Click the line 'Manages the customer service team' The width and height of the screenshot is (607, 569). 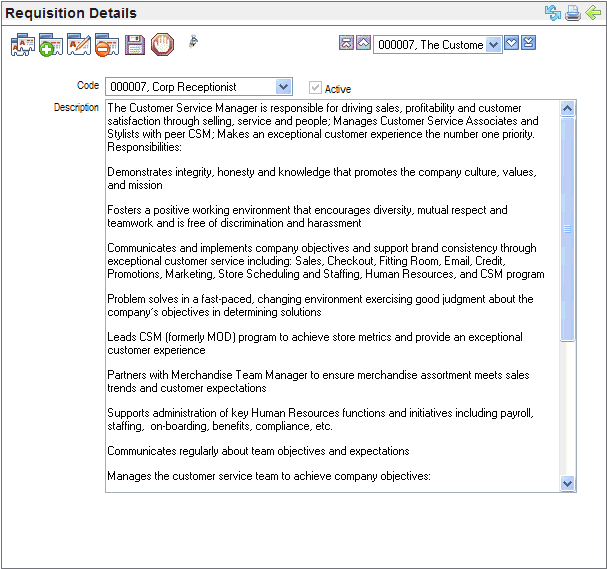269,476
